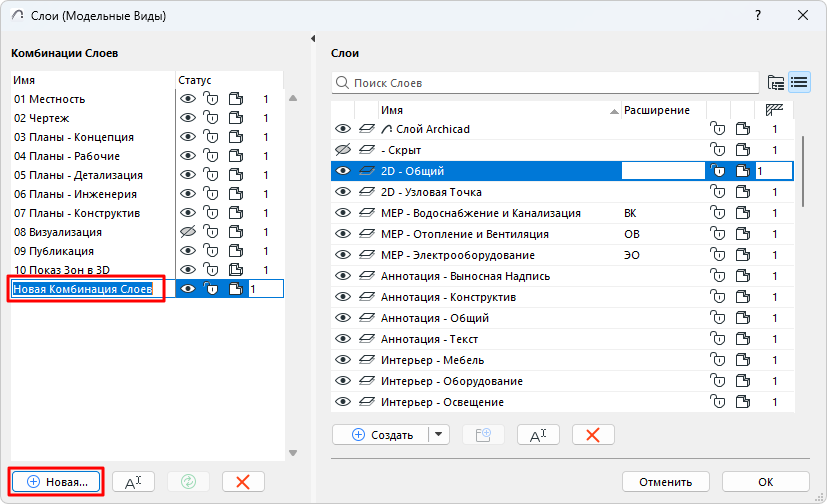Select the 09 Публикация layer combination
The height and width of the screenshot is (504, 827).
(54, 251)
